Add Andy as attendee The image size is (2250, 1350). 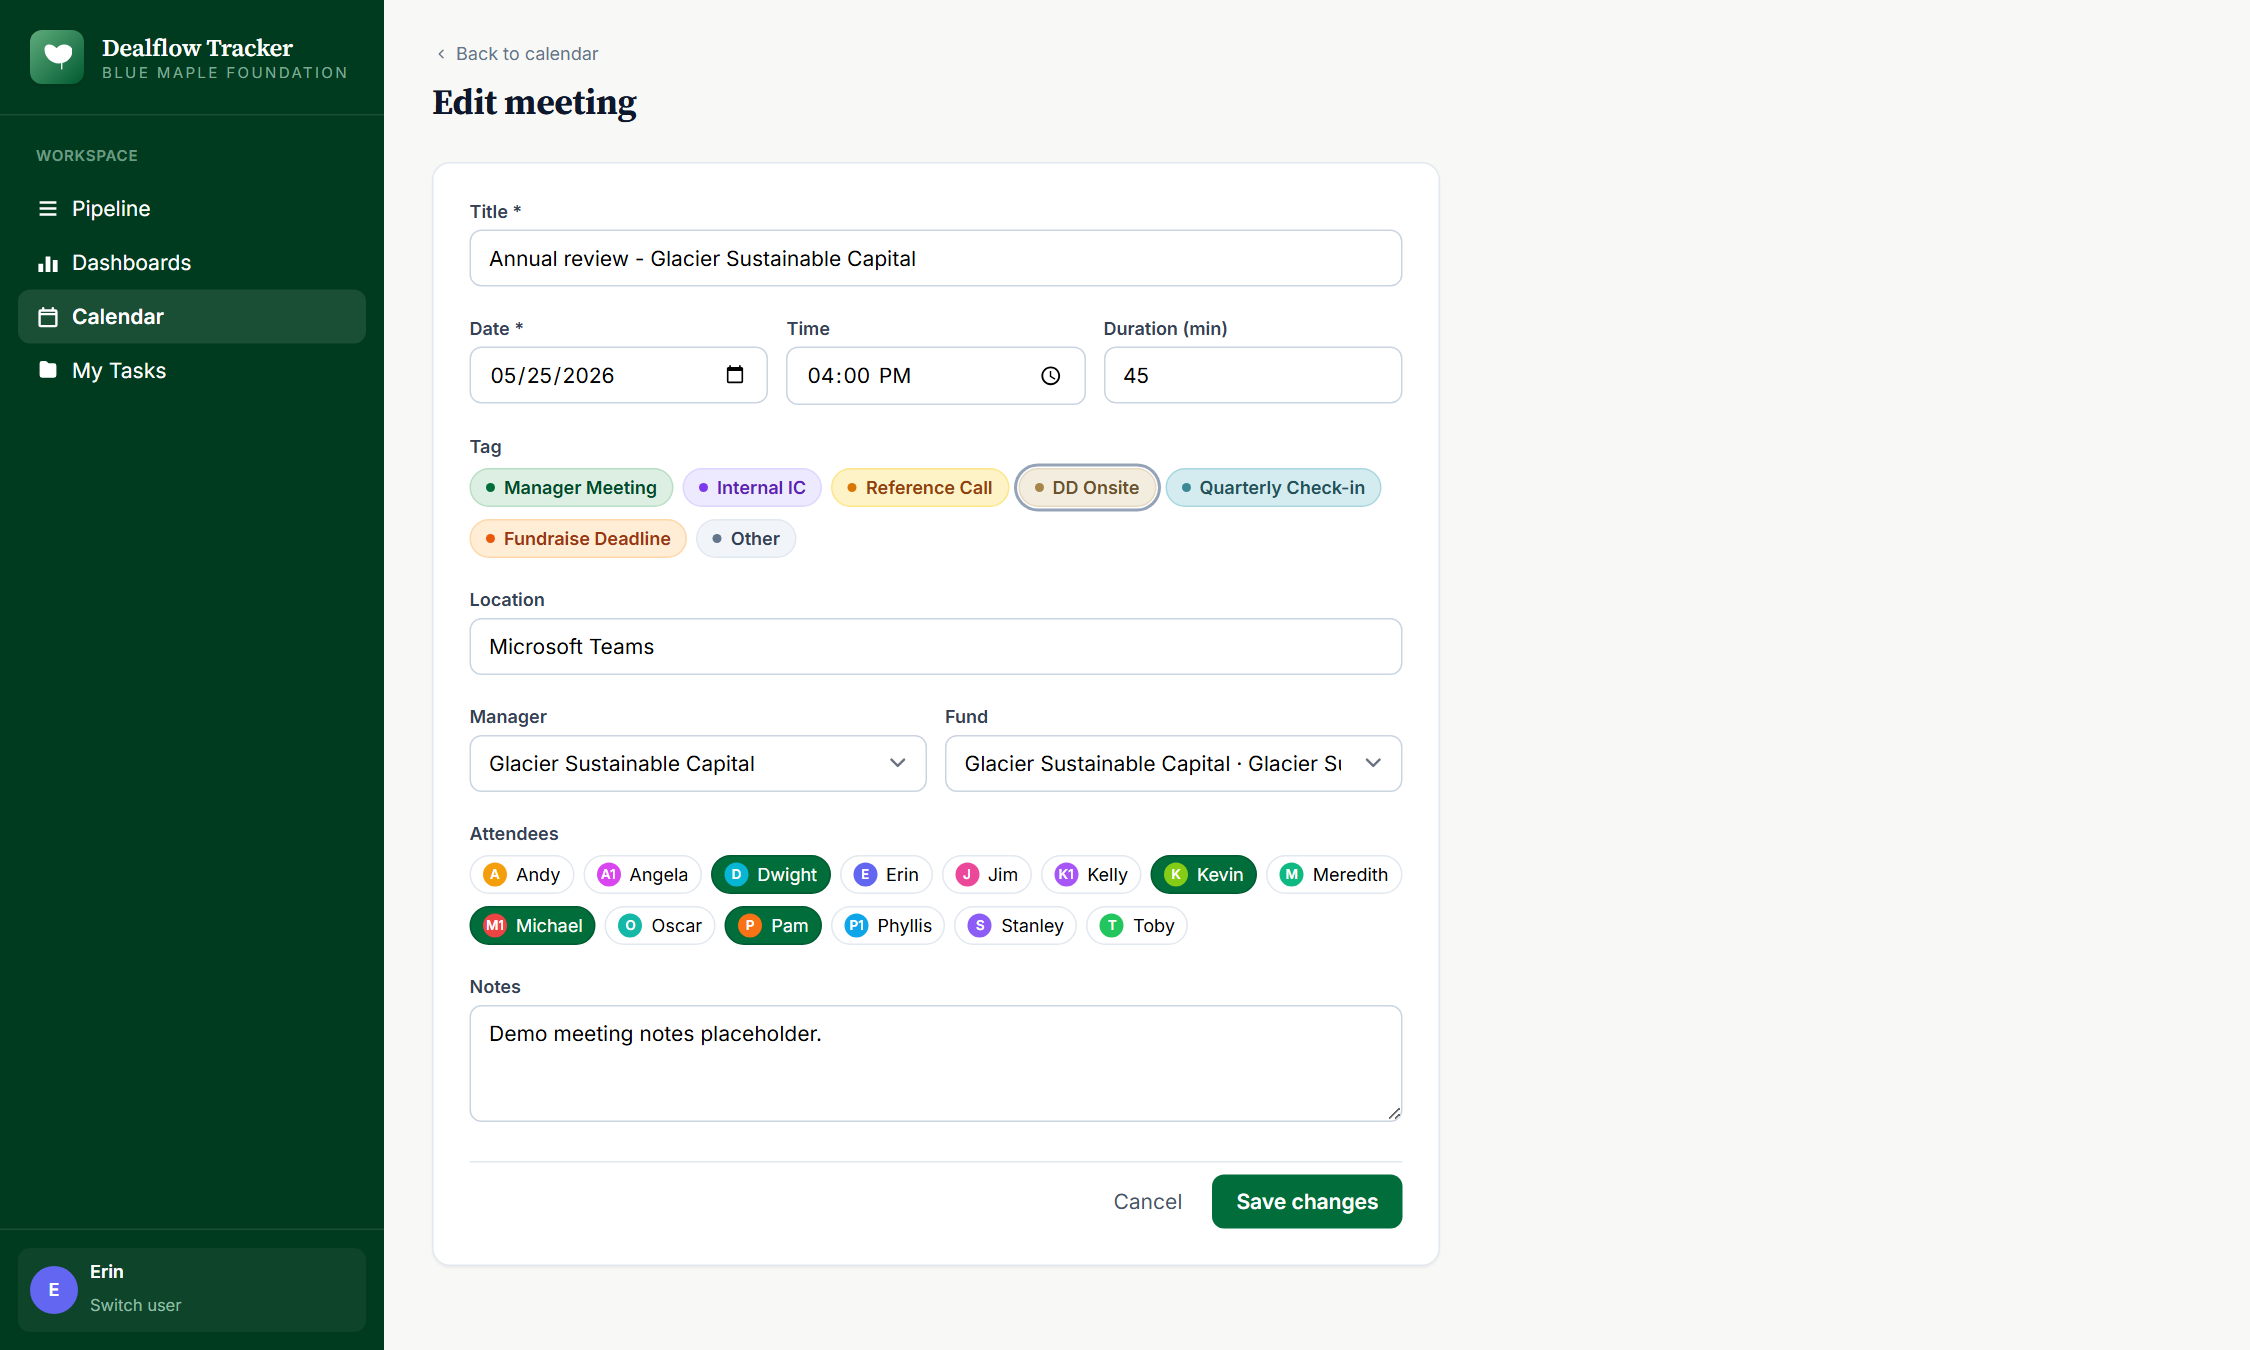pyautogui.click(x=522, y=875)
